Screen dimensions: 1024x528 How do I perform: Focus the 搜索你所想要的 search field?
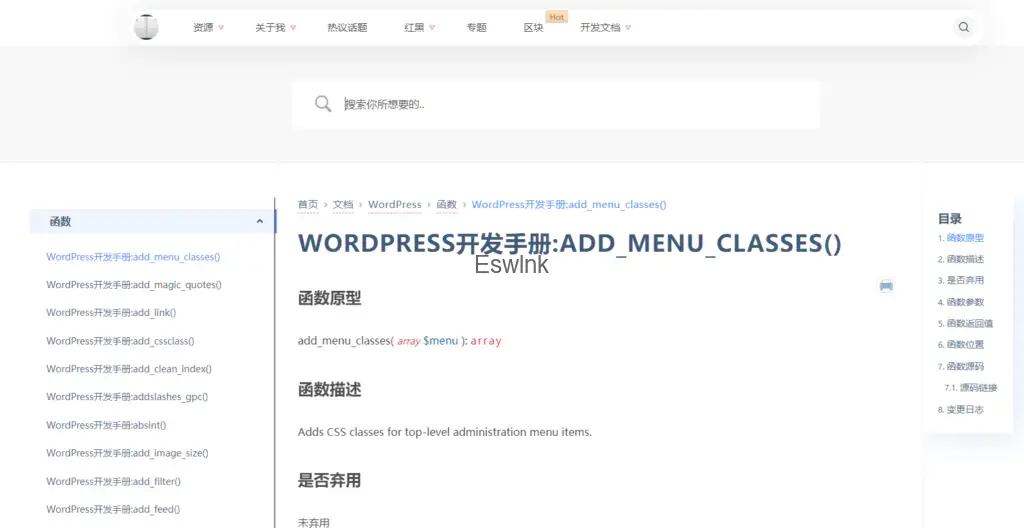570,104
